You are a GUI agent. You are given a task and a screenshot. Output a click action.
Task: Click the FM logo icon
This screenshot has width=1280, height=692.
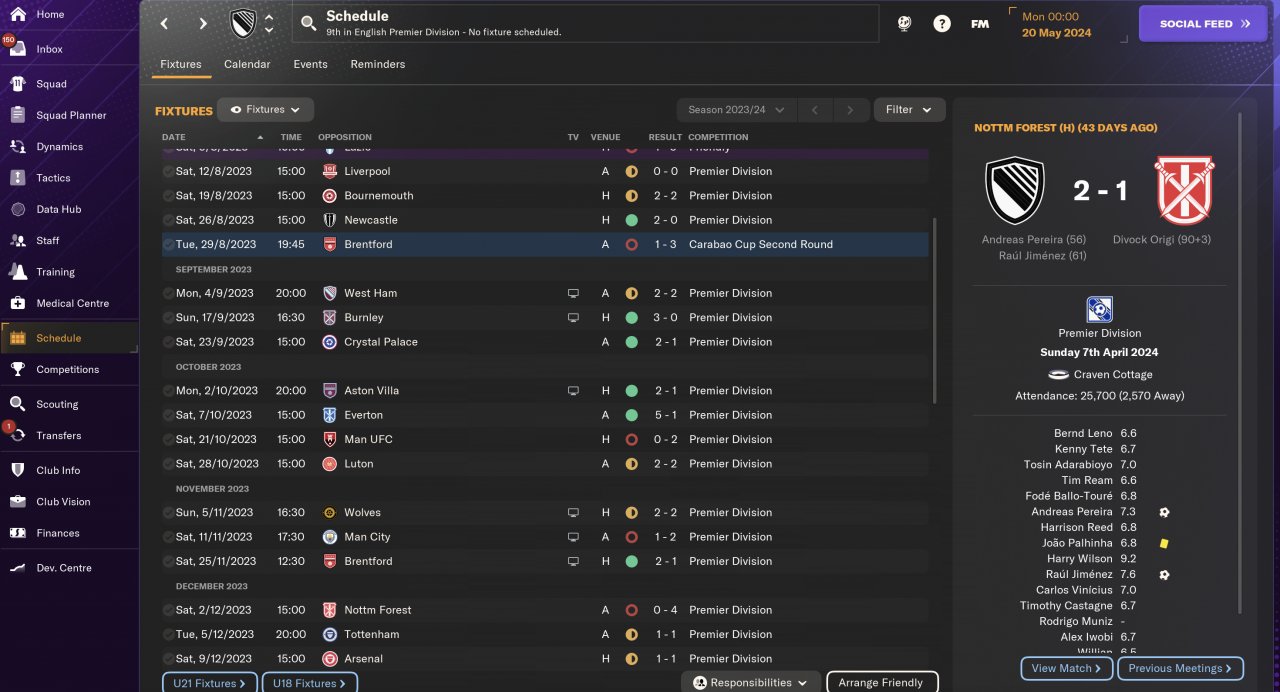pyautogui.click(x=980, y=24)
